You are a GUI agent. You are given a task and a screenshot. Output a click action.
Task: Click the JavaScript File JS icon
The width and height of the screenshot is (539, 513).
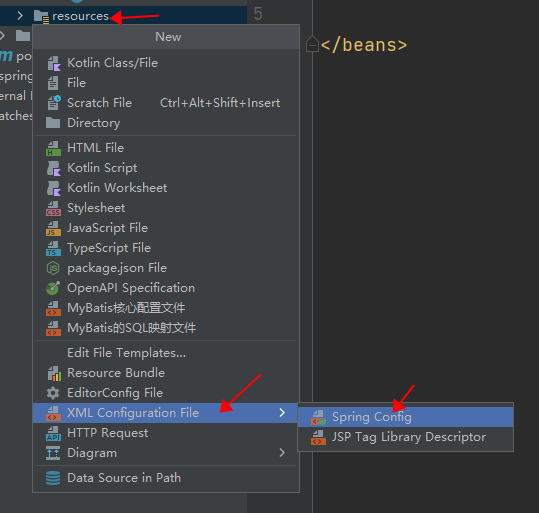53,228
